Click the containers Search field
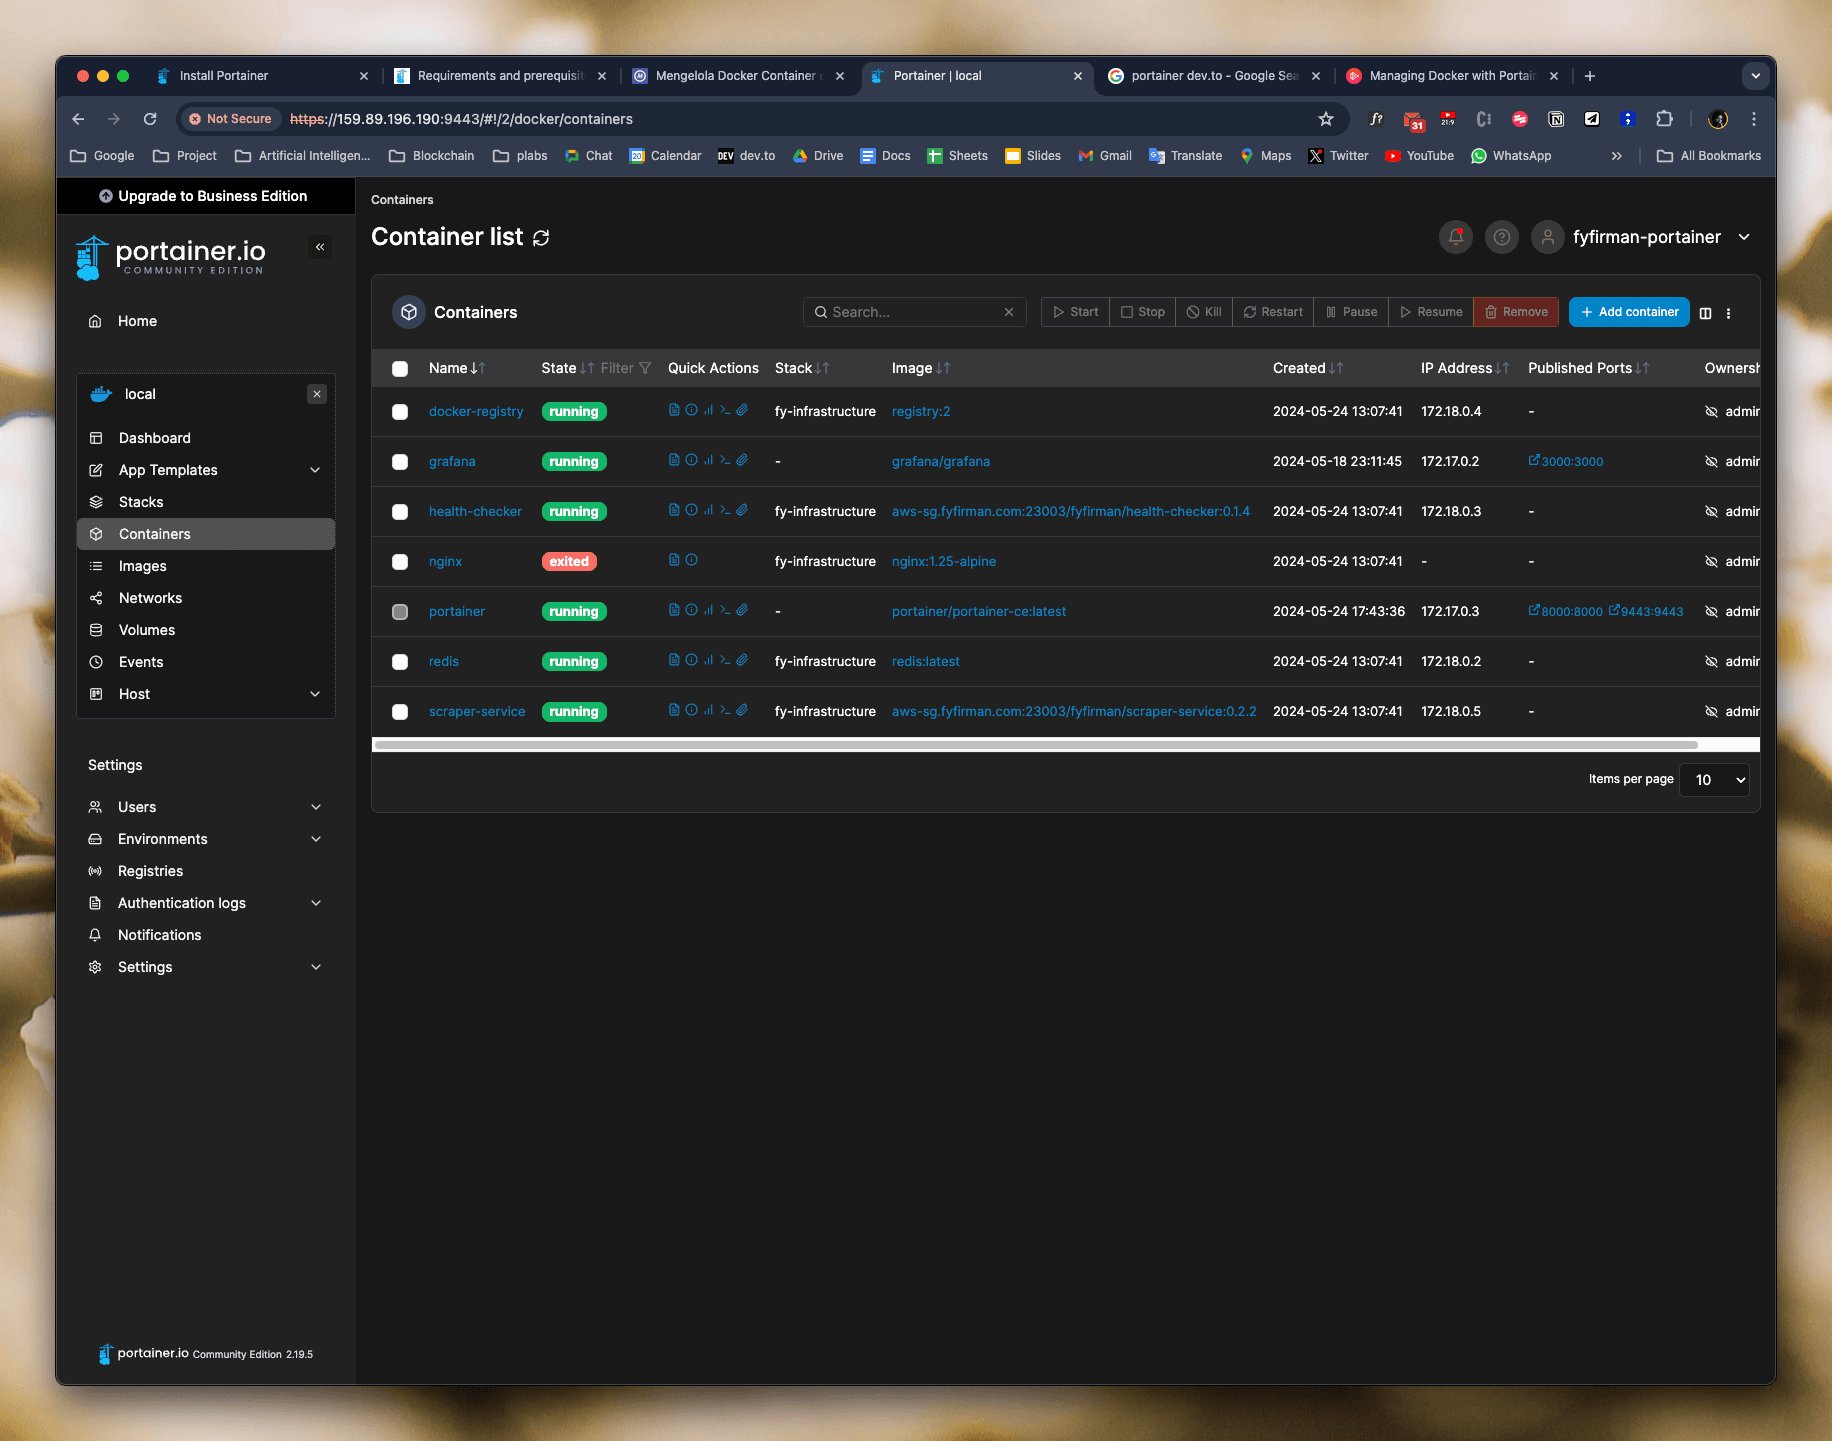 point(914,312)
